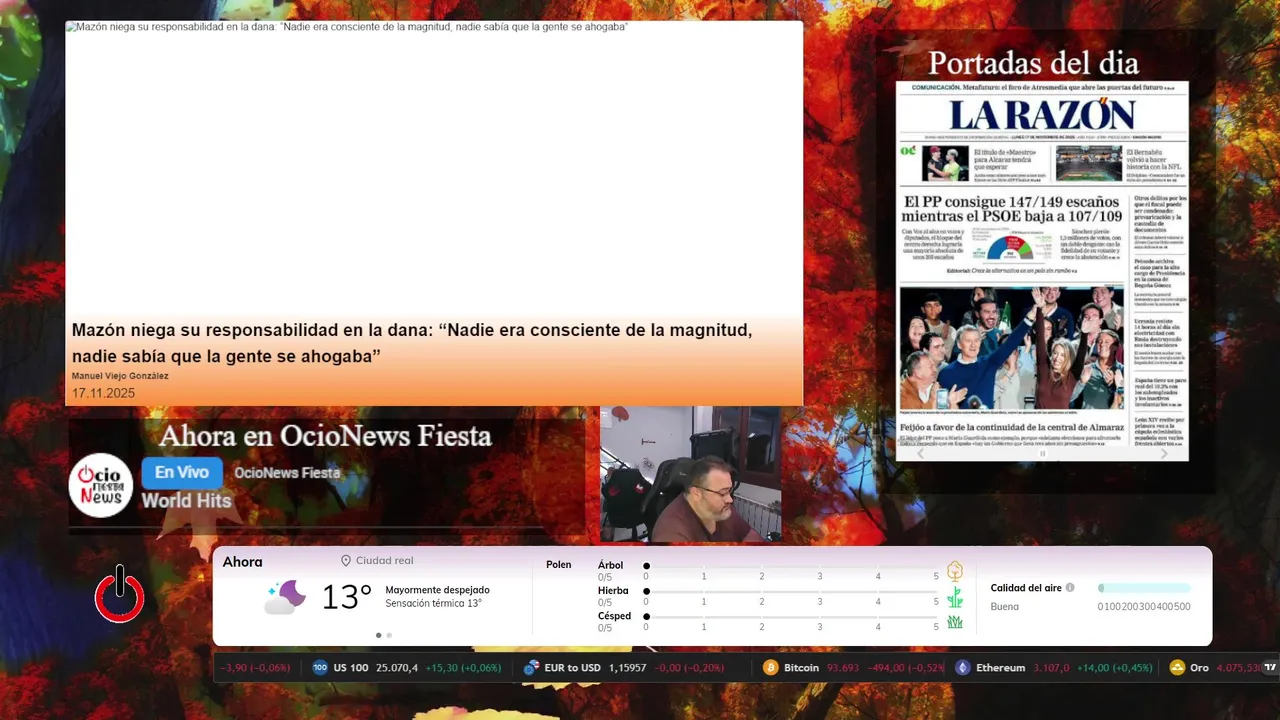Click the gold Oro icon in ticker

point(1177,668)
